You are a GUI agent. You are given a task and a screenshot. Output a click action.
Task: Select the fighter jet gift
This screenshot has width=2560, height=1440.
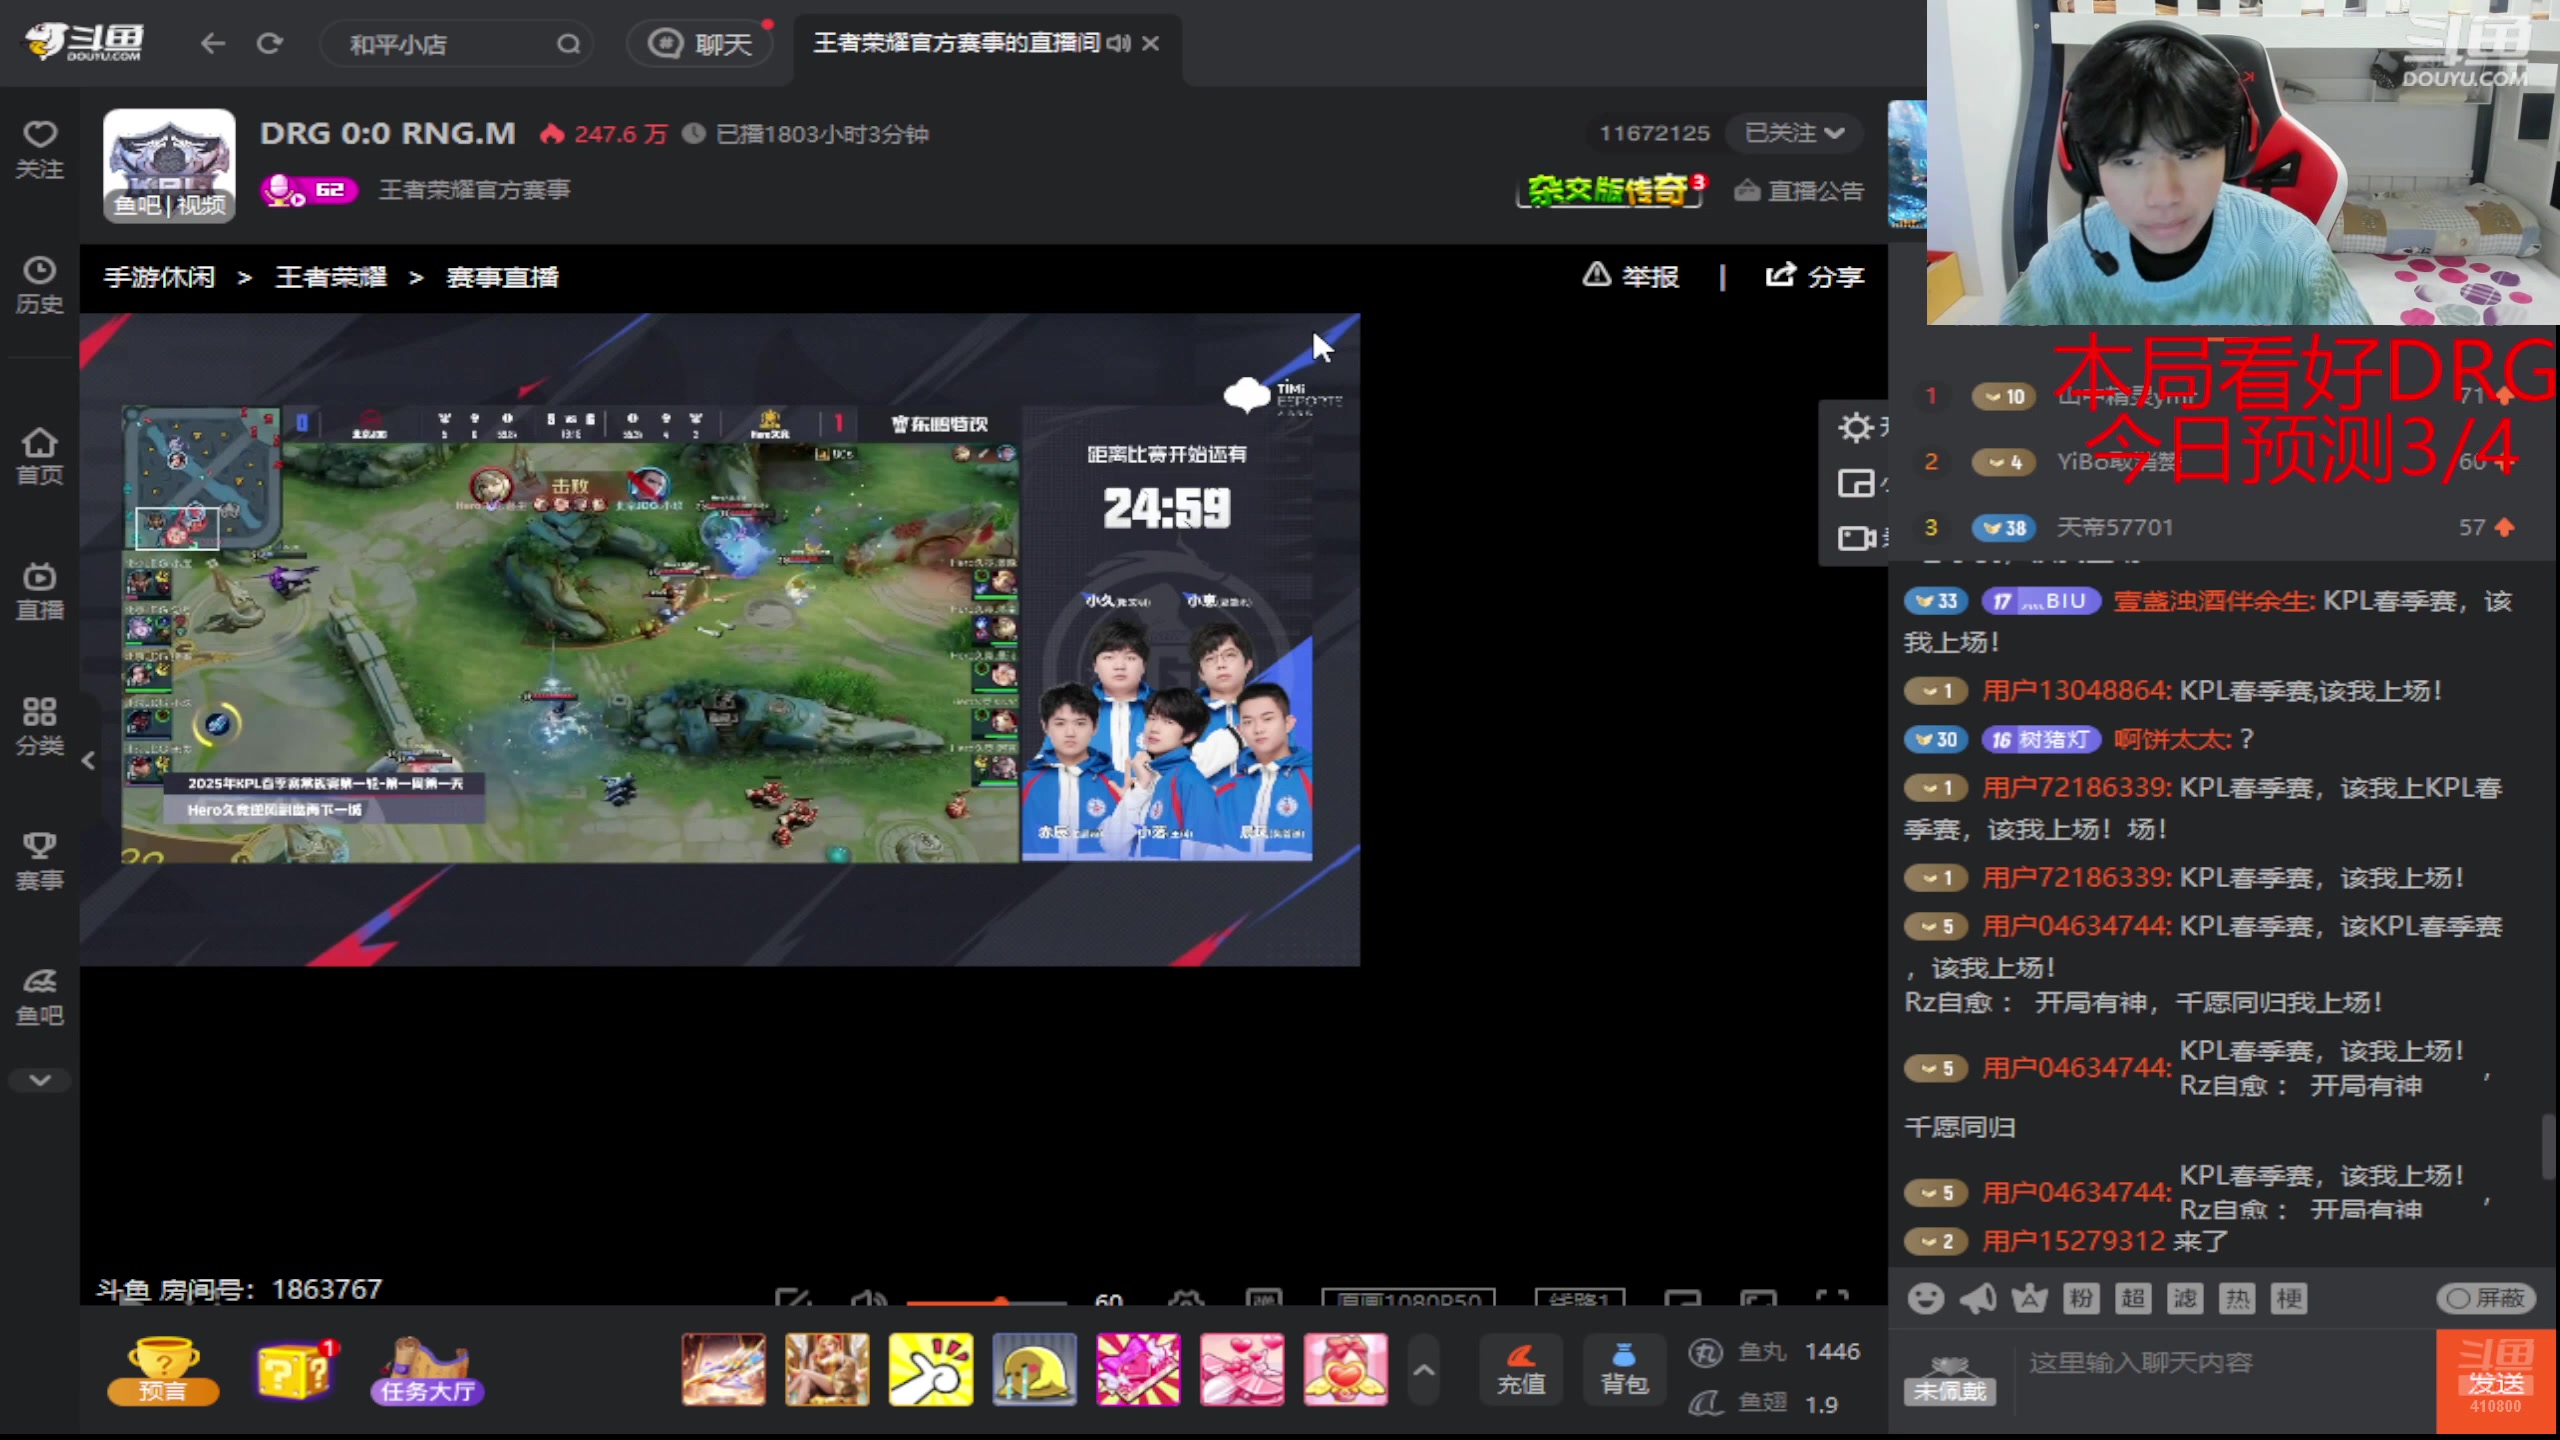(723, 1369)
